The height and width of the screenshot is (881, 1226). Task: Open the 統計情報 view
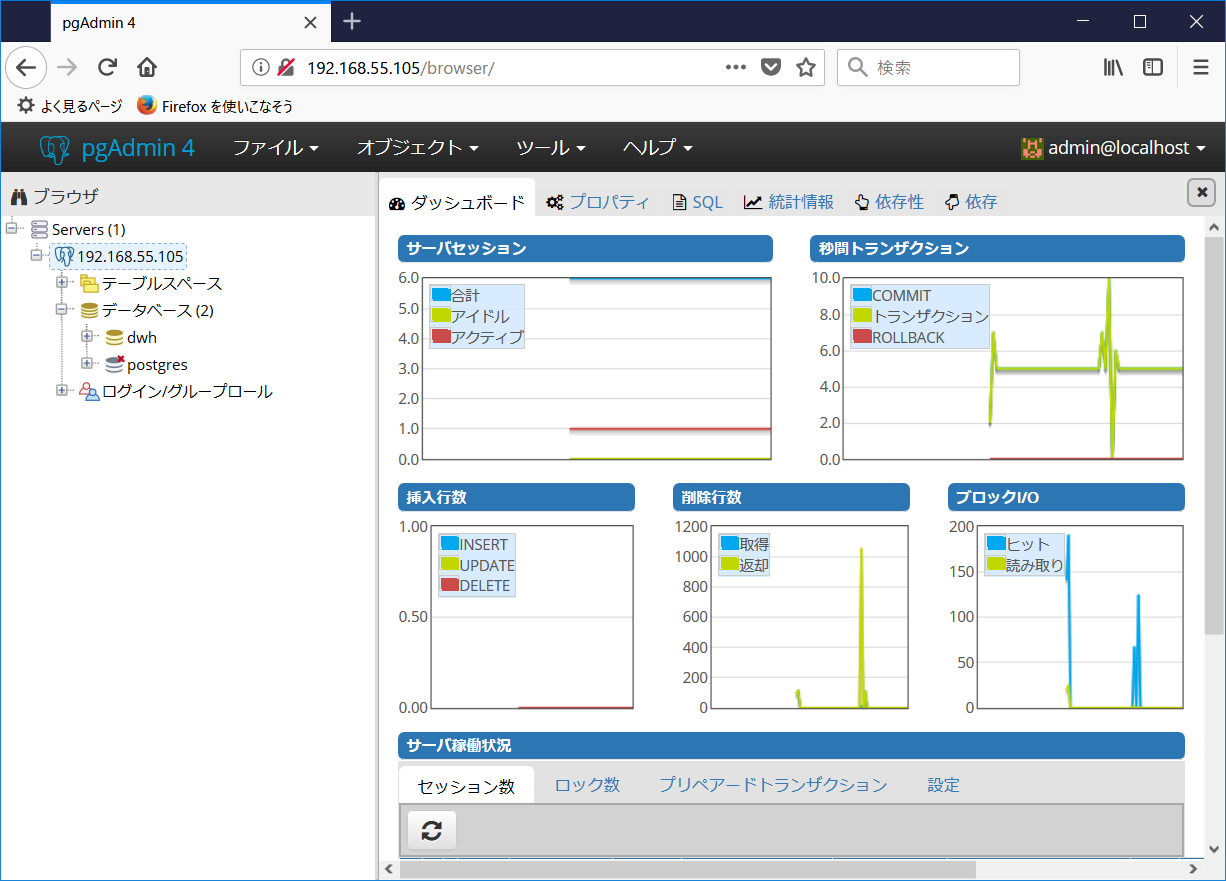789,201
